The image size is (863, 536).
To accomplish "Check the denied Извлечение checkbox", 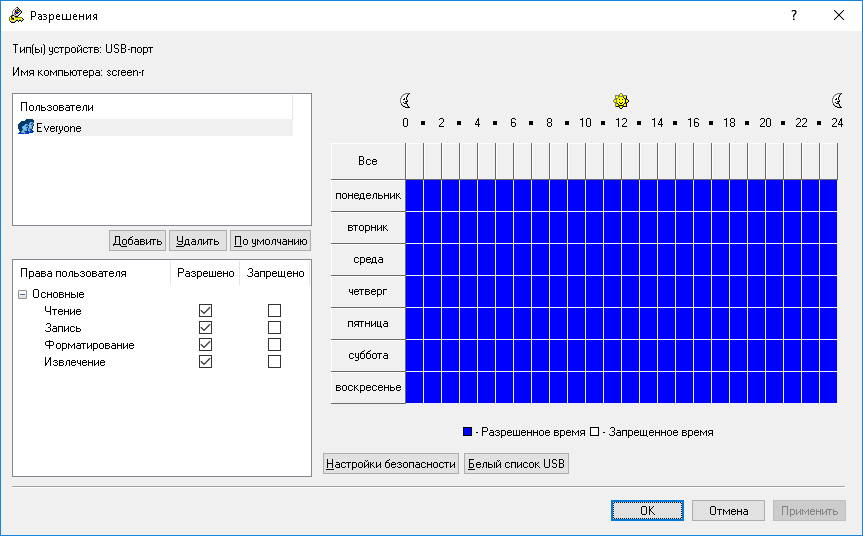I will tap(275, 362).
